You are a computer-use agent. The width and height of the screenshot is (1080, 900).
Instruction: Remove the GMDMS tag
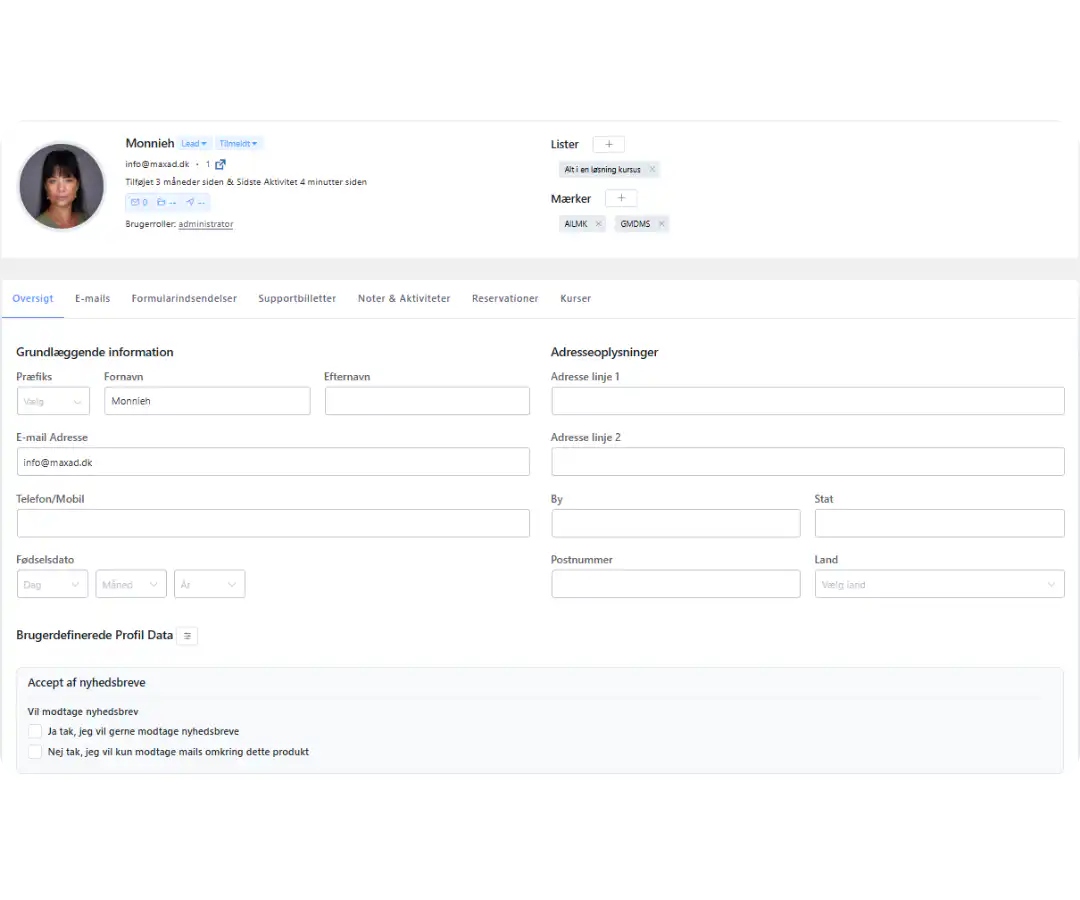pyautogui.click(x=661, y=224)
